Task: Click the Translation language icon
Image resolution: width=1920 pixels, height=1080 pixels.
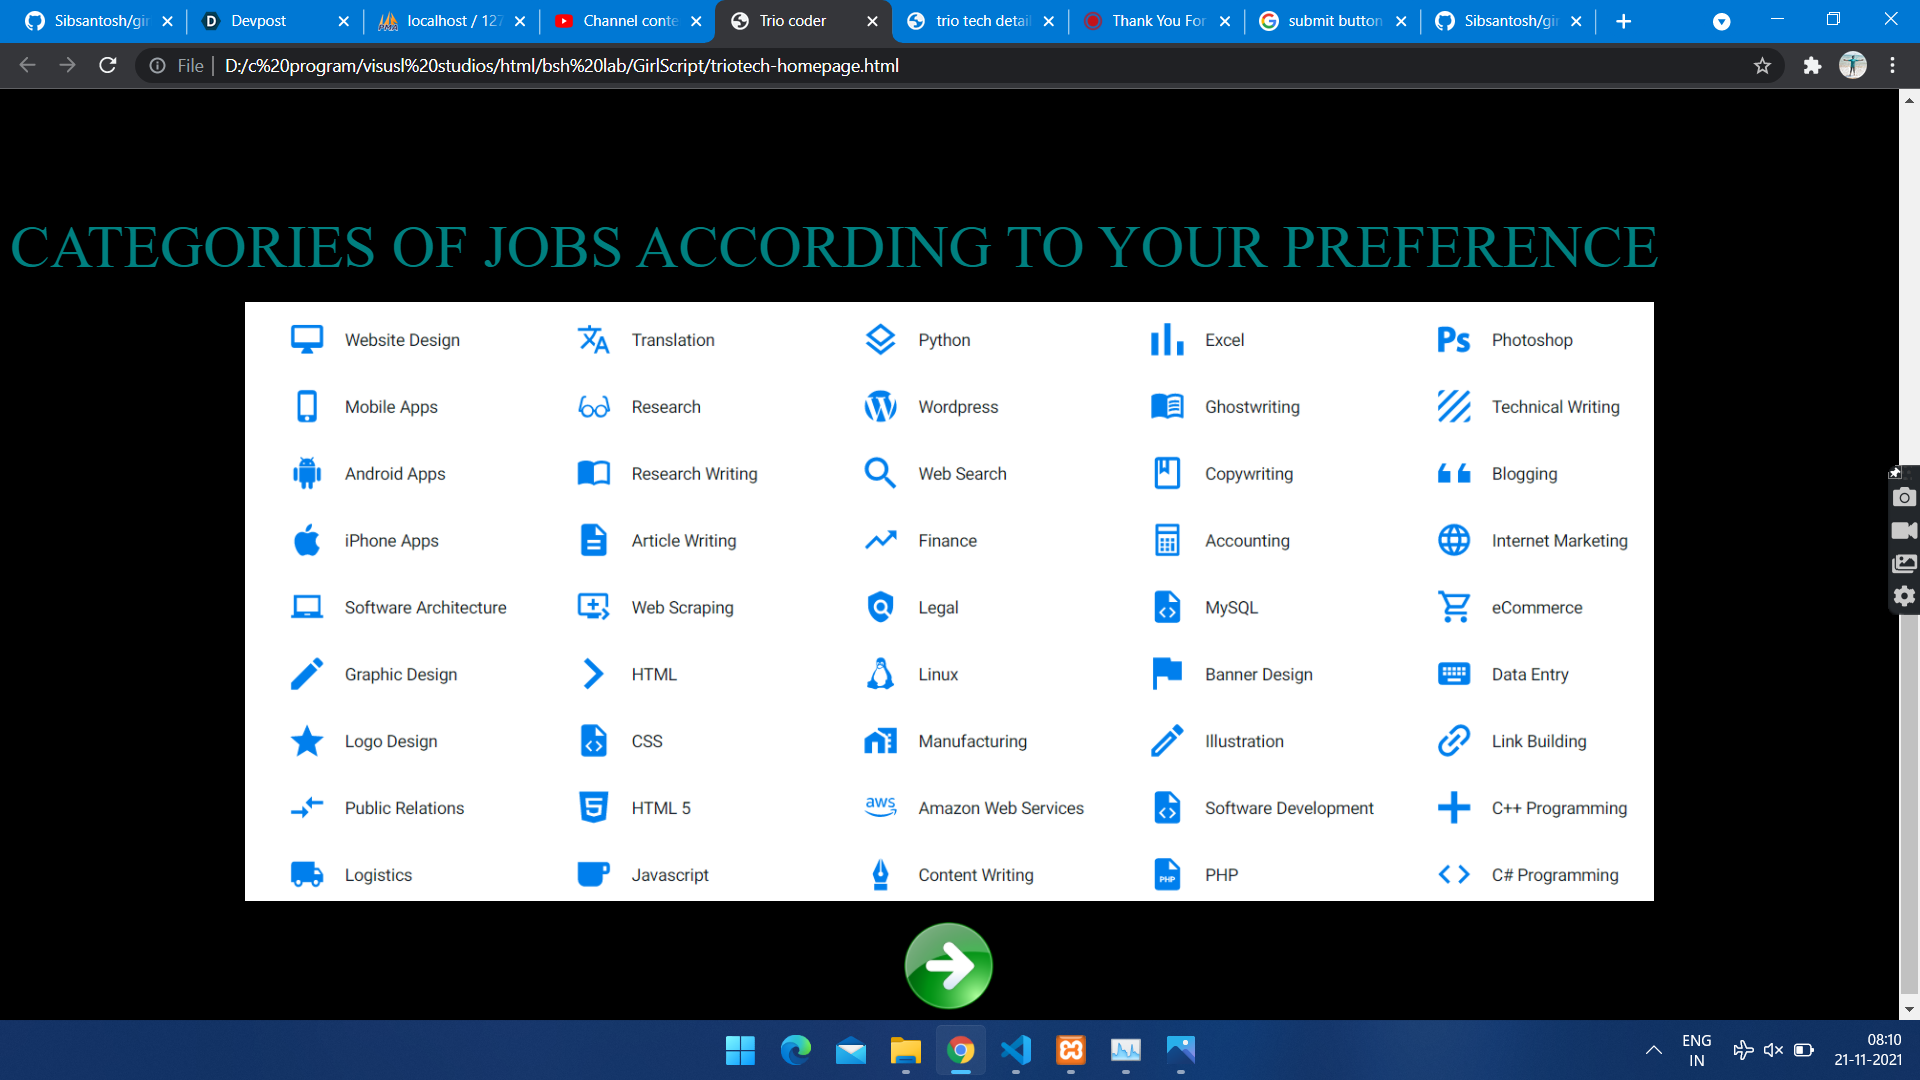Action: pos(593,340)
